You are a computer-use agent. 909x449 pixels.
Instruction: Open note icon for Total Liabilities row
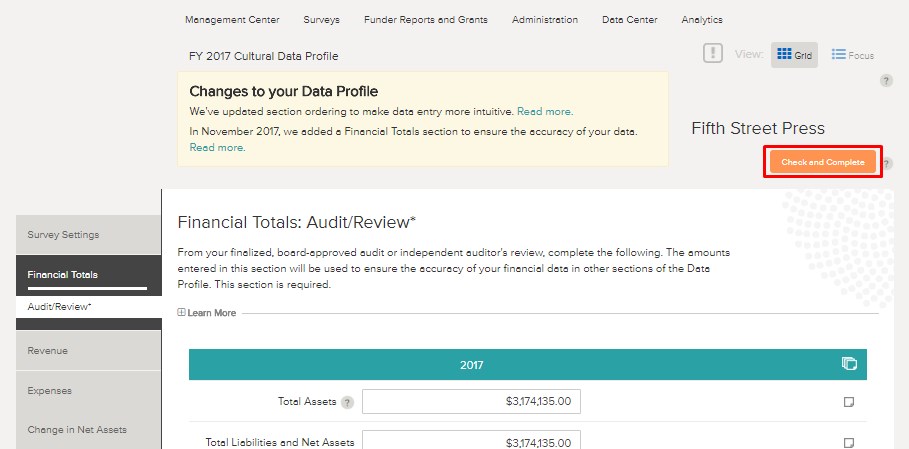pyautogui.click(x=849, y=442)
